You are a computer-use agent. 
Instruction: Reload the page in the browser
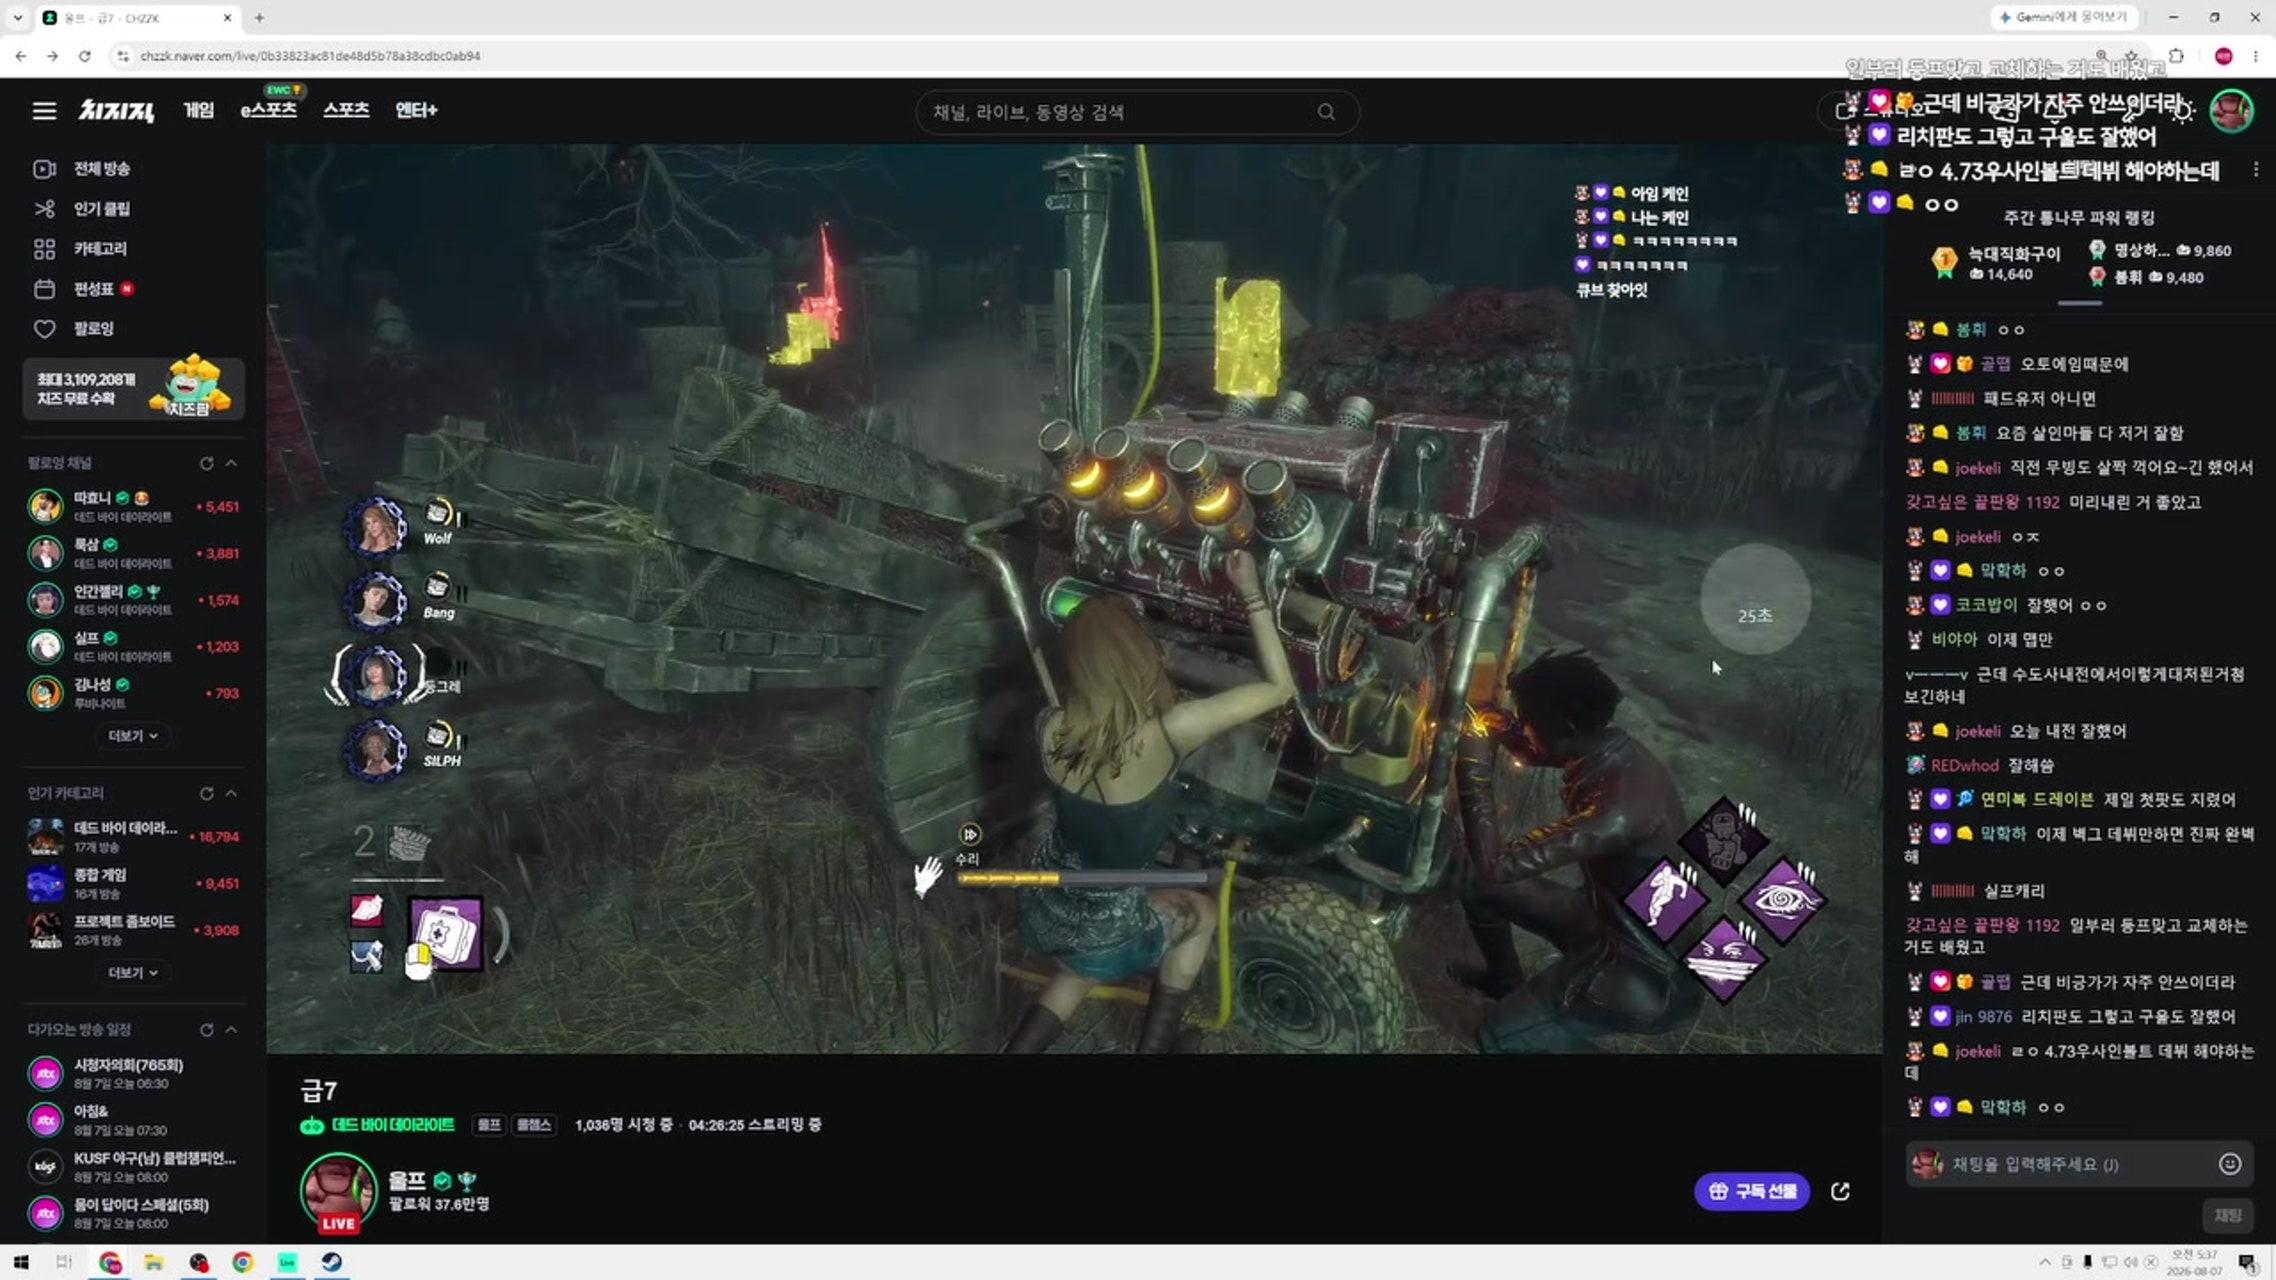tap(85, 56)
